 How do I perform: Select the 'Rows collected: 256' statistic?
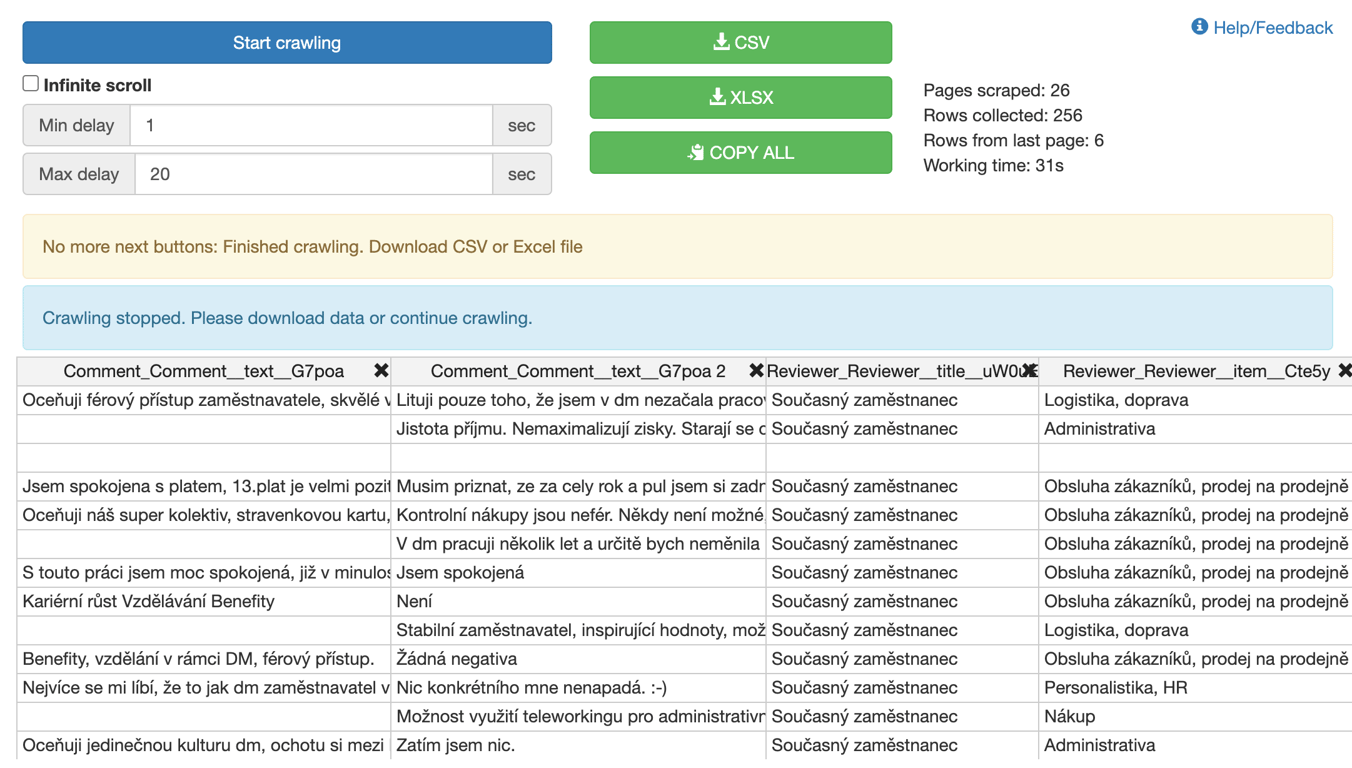click(1003, 115)
